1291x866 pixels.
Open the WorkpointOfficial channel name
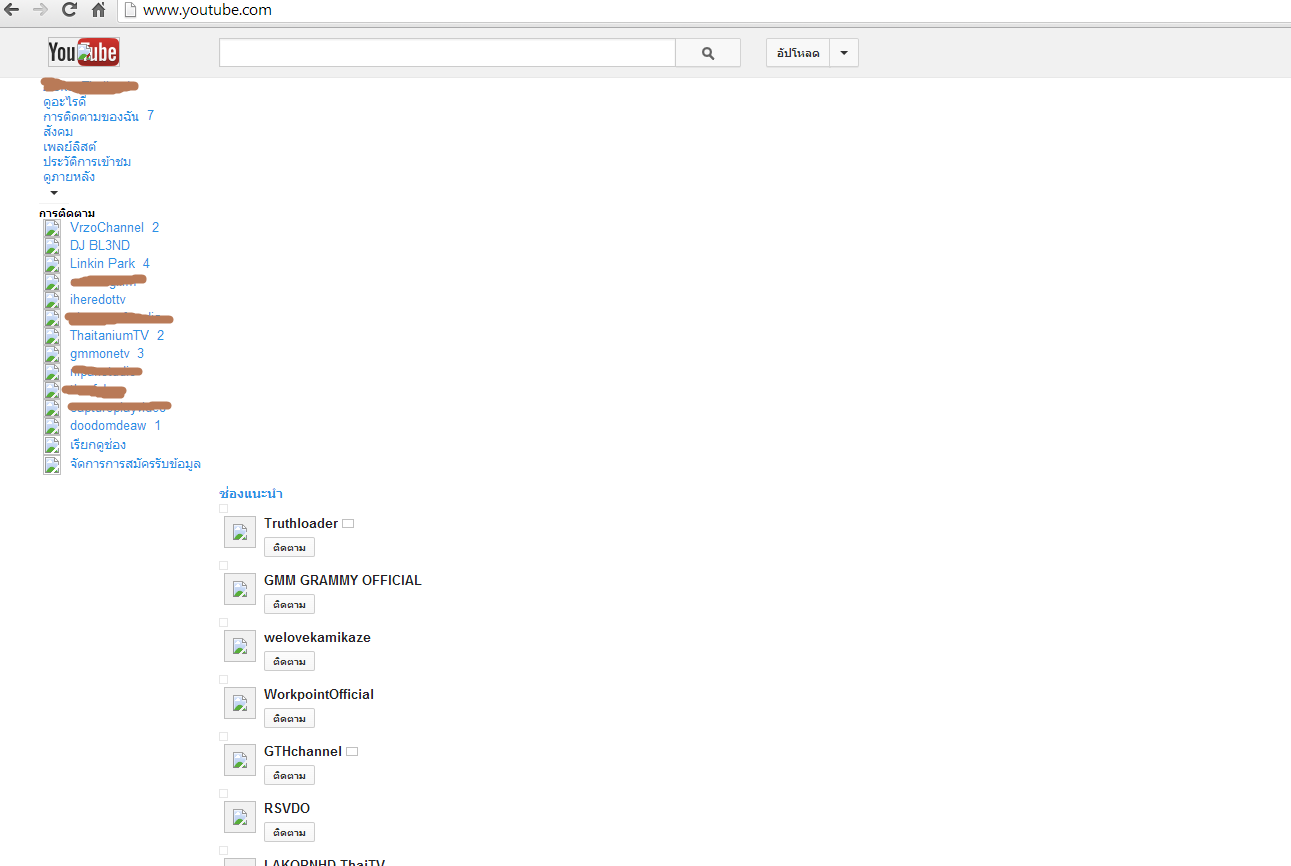point(319,695)
